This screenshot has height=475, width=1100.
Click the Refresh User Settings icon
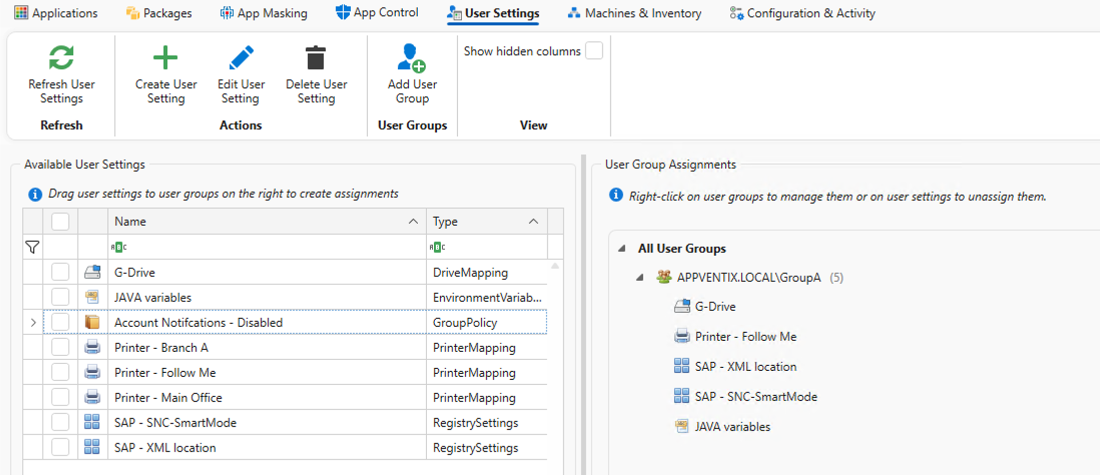tap(61, 57)
